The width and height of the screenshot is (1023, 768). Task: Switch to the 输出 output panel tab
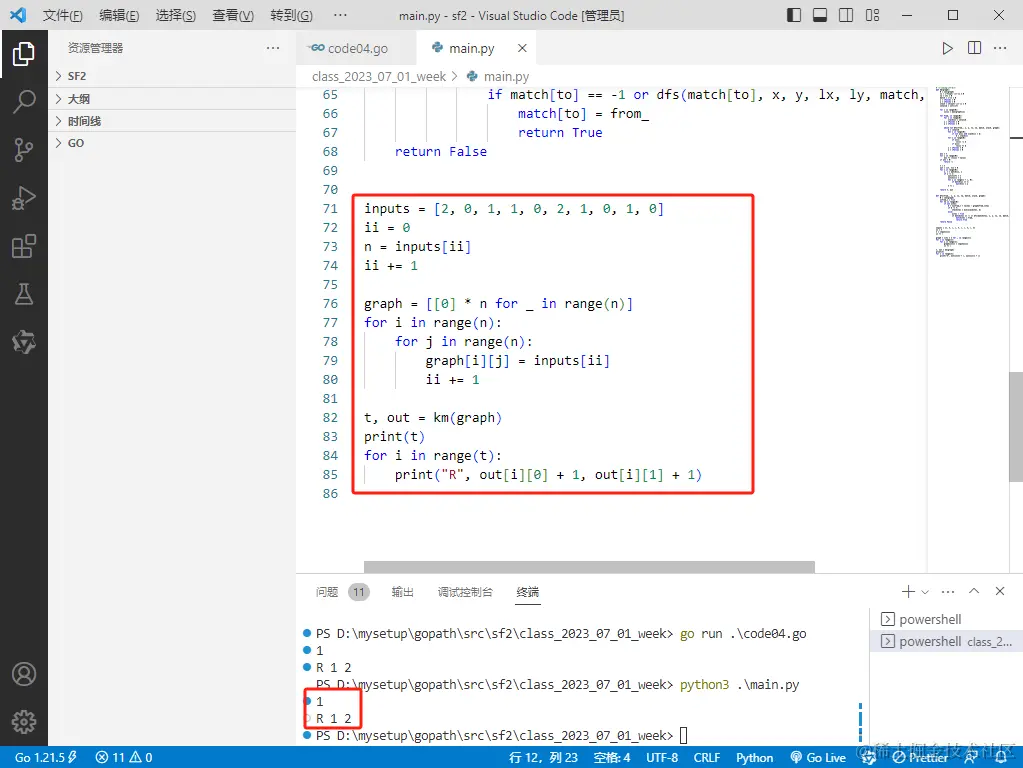coord(403,592)
